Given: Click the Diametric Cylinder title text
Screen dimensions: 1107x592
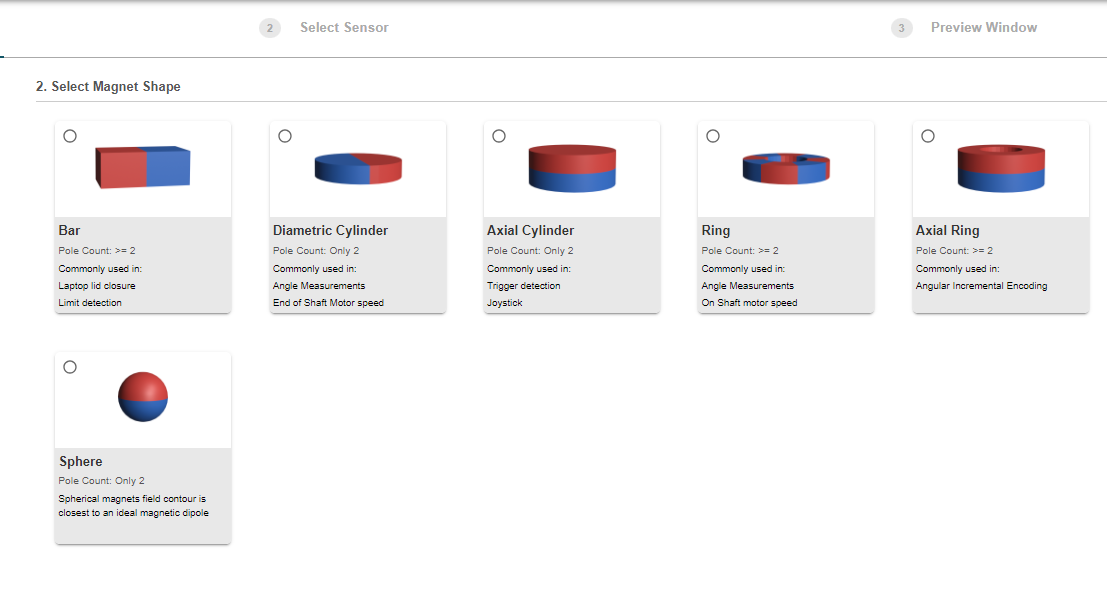Looking at the screenshot, I should pyautogui.click(x=330, y=231).
